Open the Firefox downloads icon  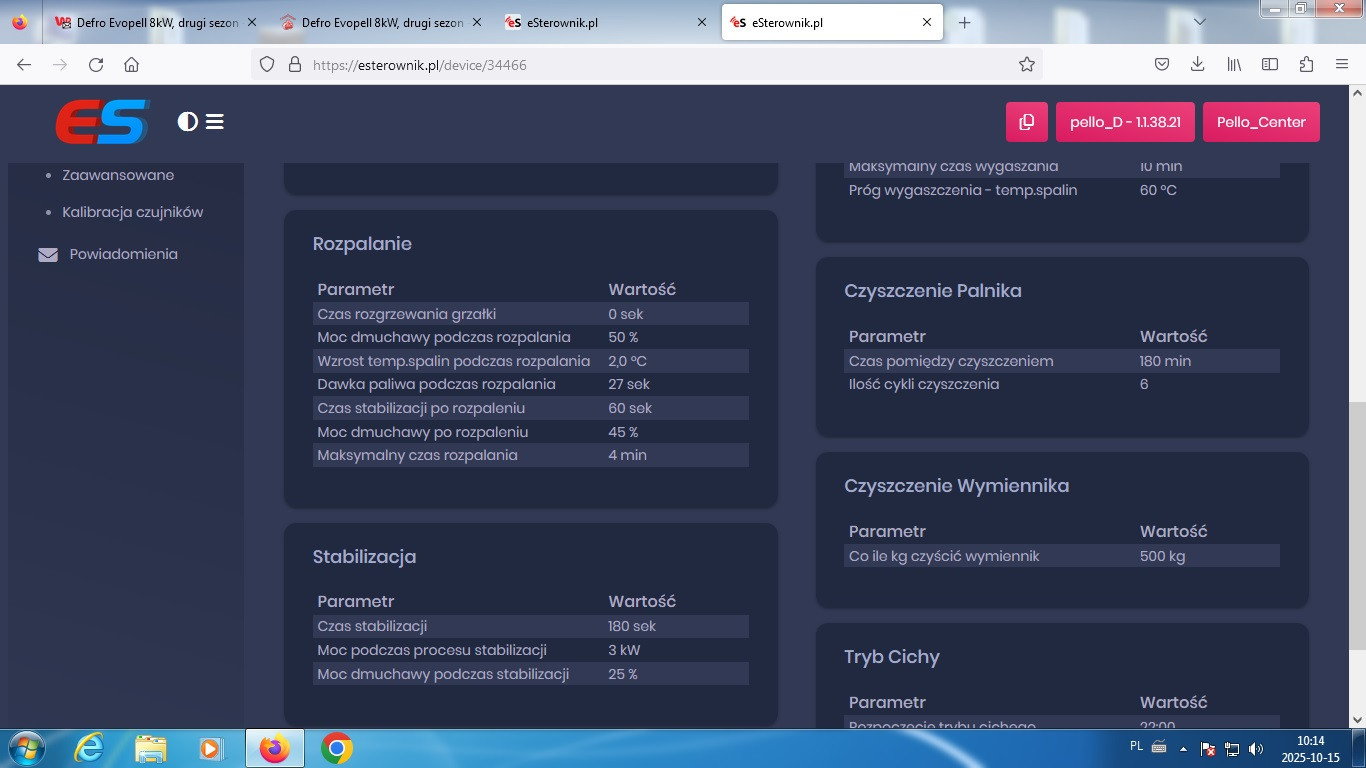point(1198,65)
